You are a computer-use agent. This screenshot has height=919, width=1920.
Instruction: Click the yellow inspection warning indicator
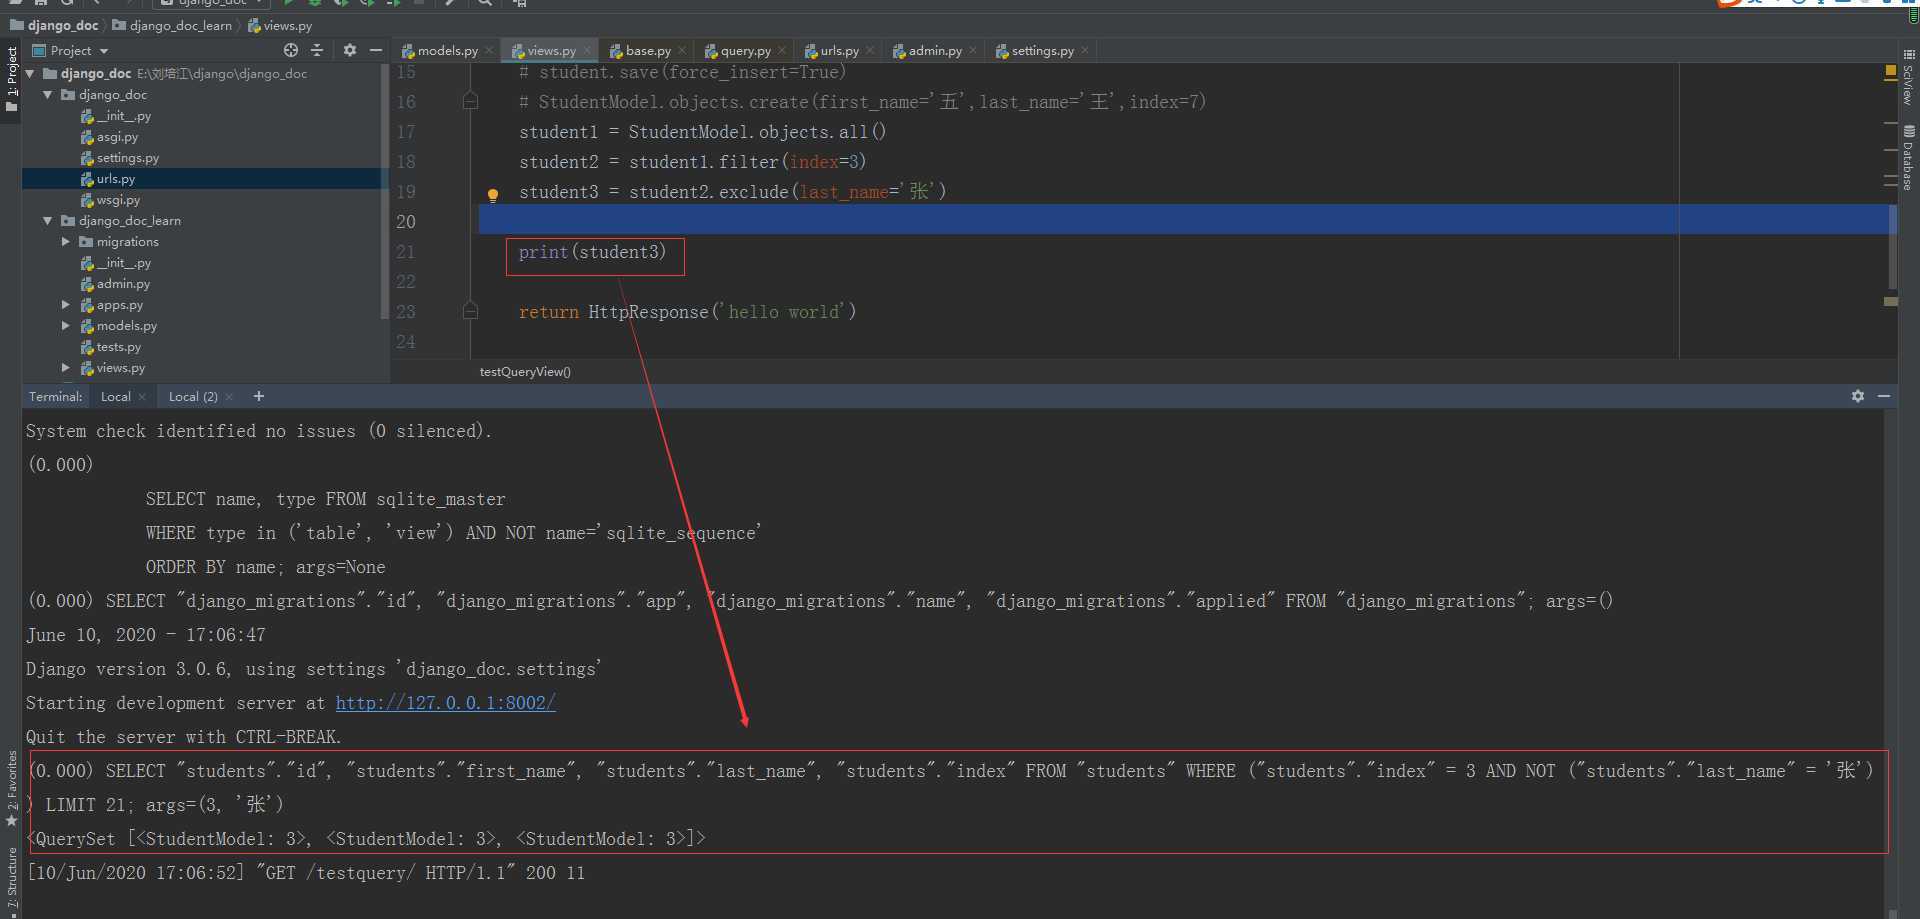(1890, 72)
